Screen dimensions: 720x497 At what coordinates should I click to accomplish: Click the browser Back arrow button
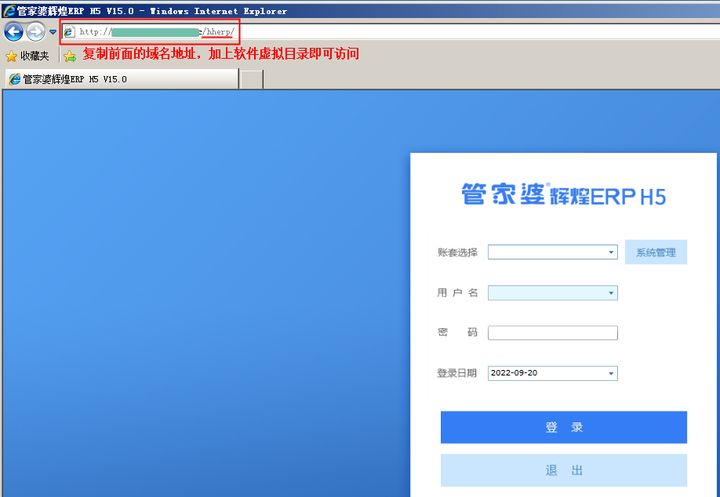(x=14, y=32)
